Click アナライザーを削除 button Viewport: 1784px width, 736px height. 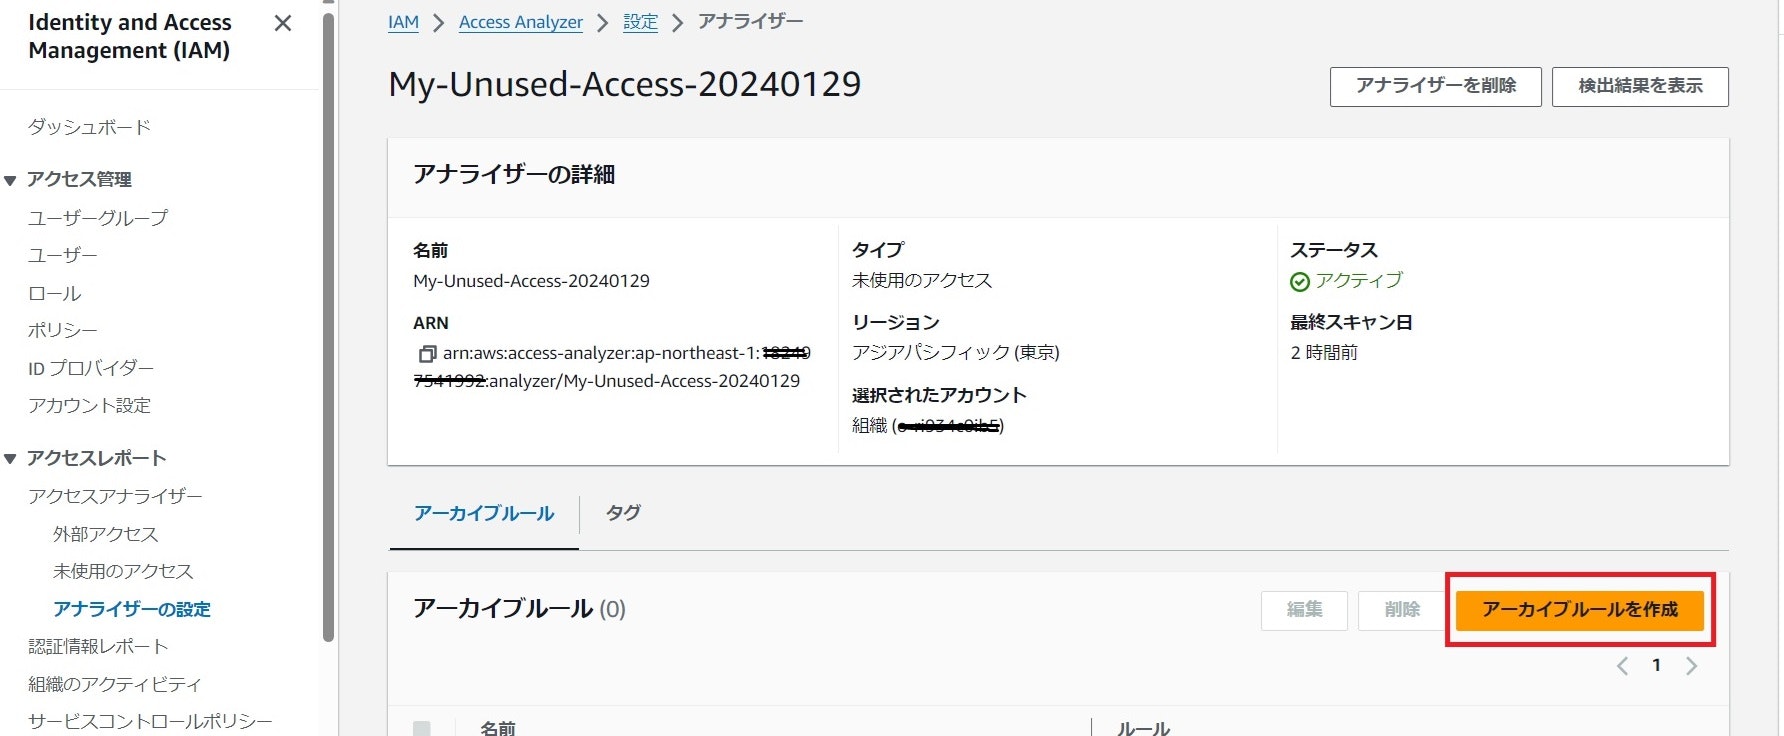(1436, 86)
